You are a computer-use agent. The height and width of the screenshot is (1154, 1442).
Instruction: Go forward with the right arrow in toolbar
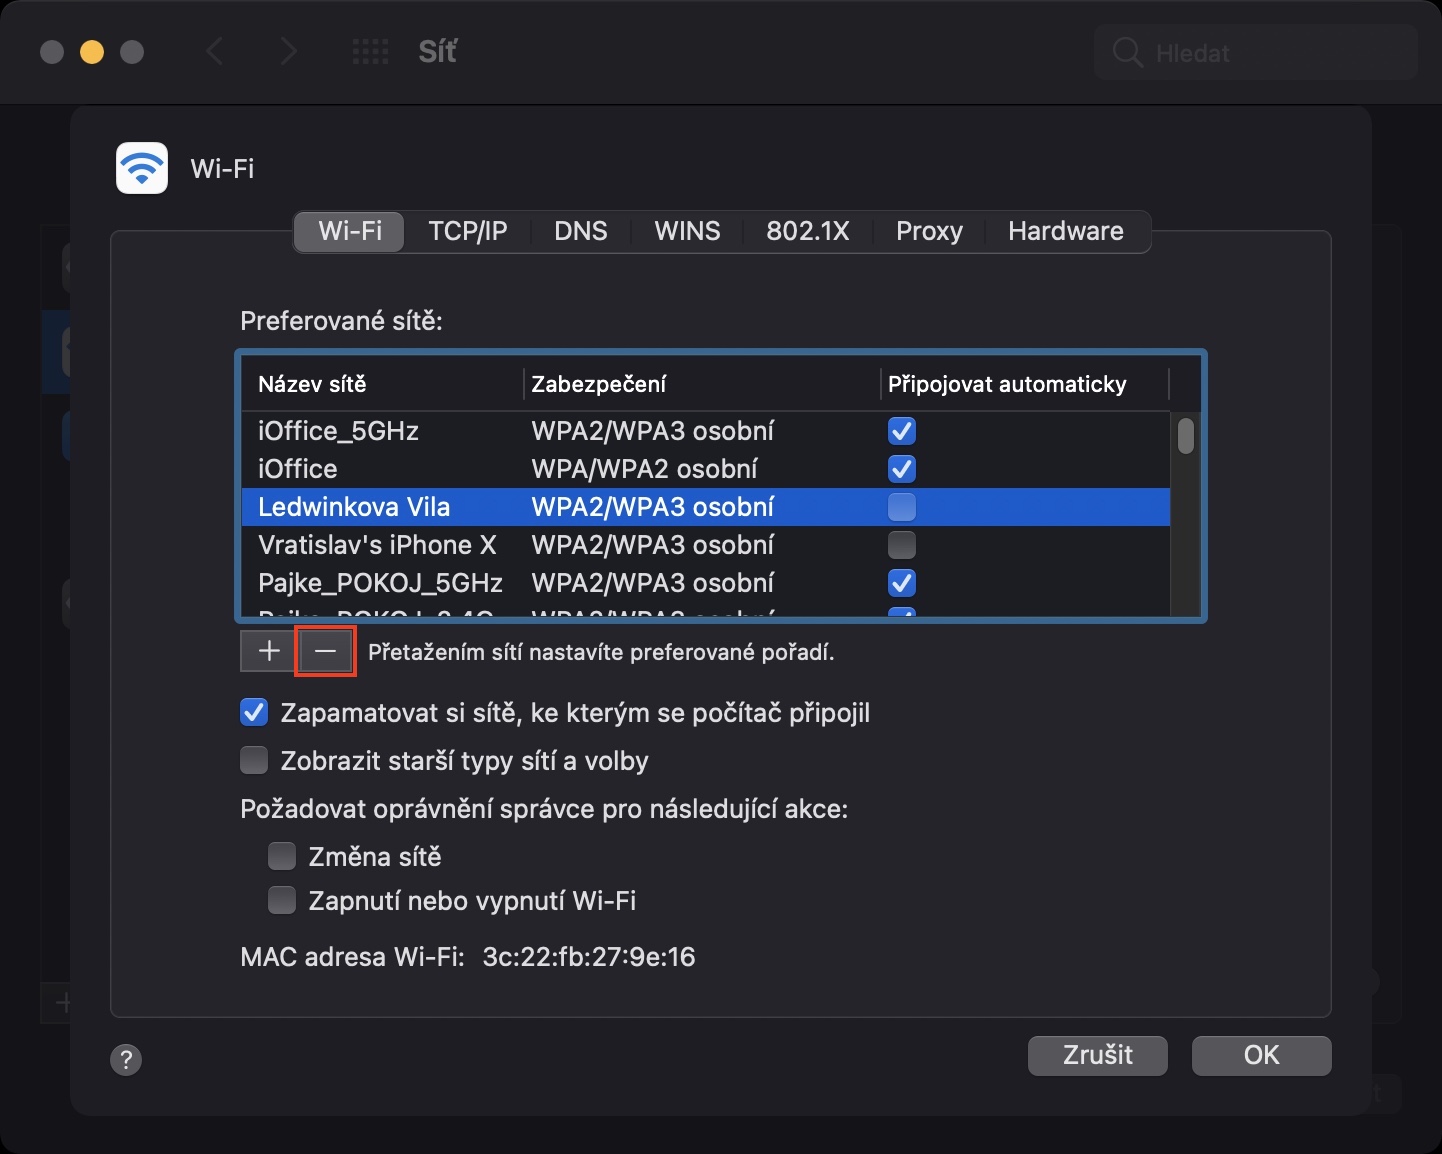pyautogui.click(x=288, y=52)
